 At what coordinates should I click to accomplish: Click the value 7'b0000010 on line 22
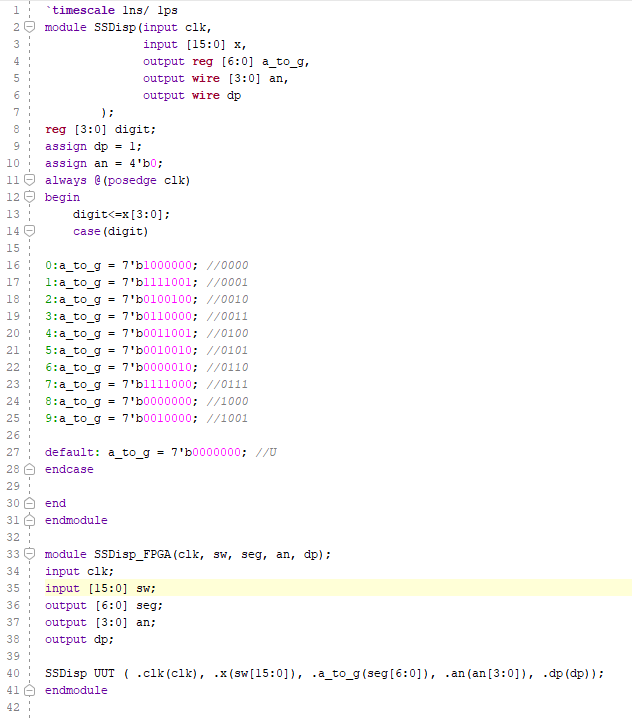[157, 367]
